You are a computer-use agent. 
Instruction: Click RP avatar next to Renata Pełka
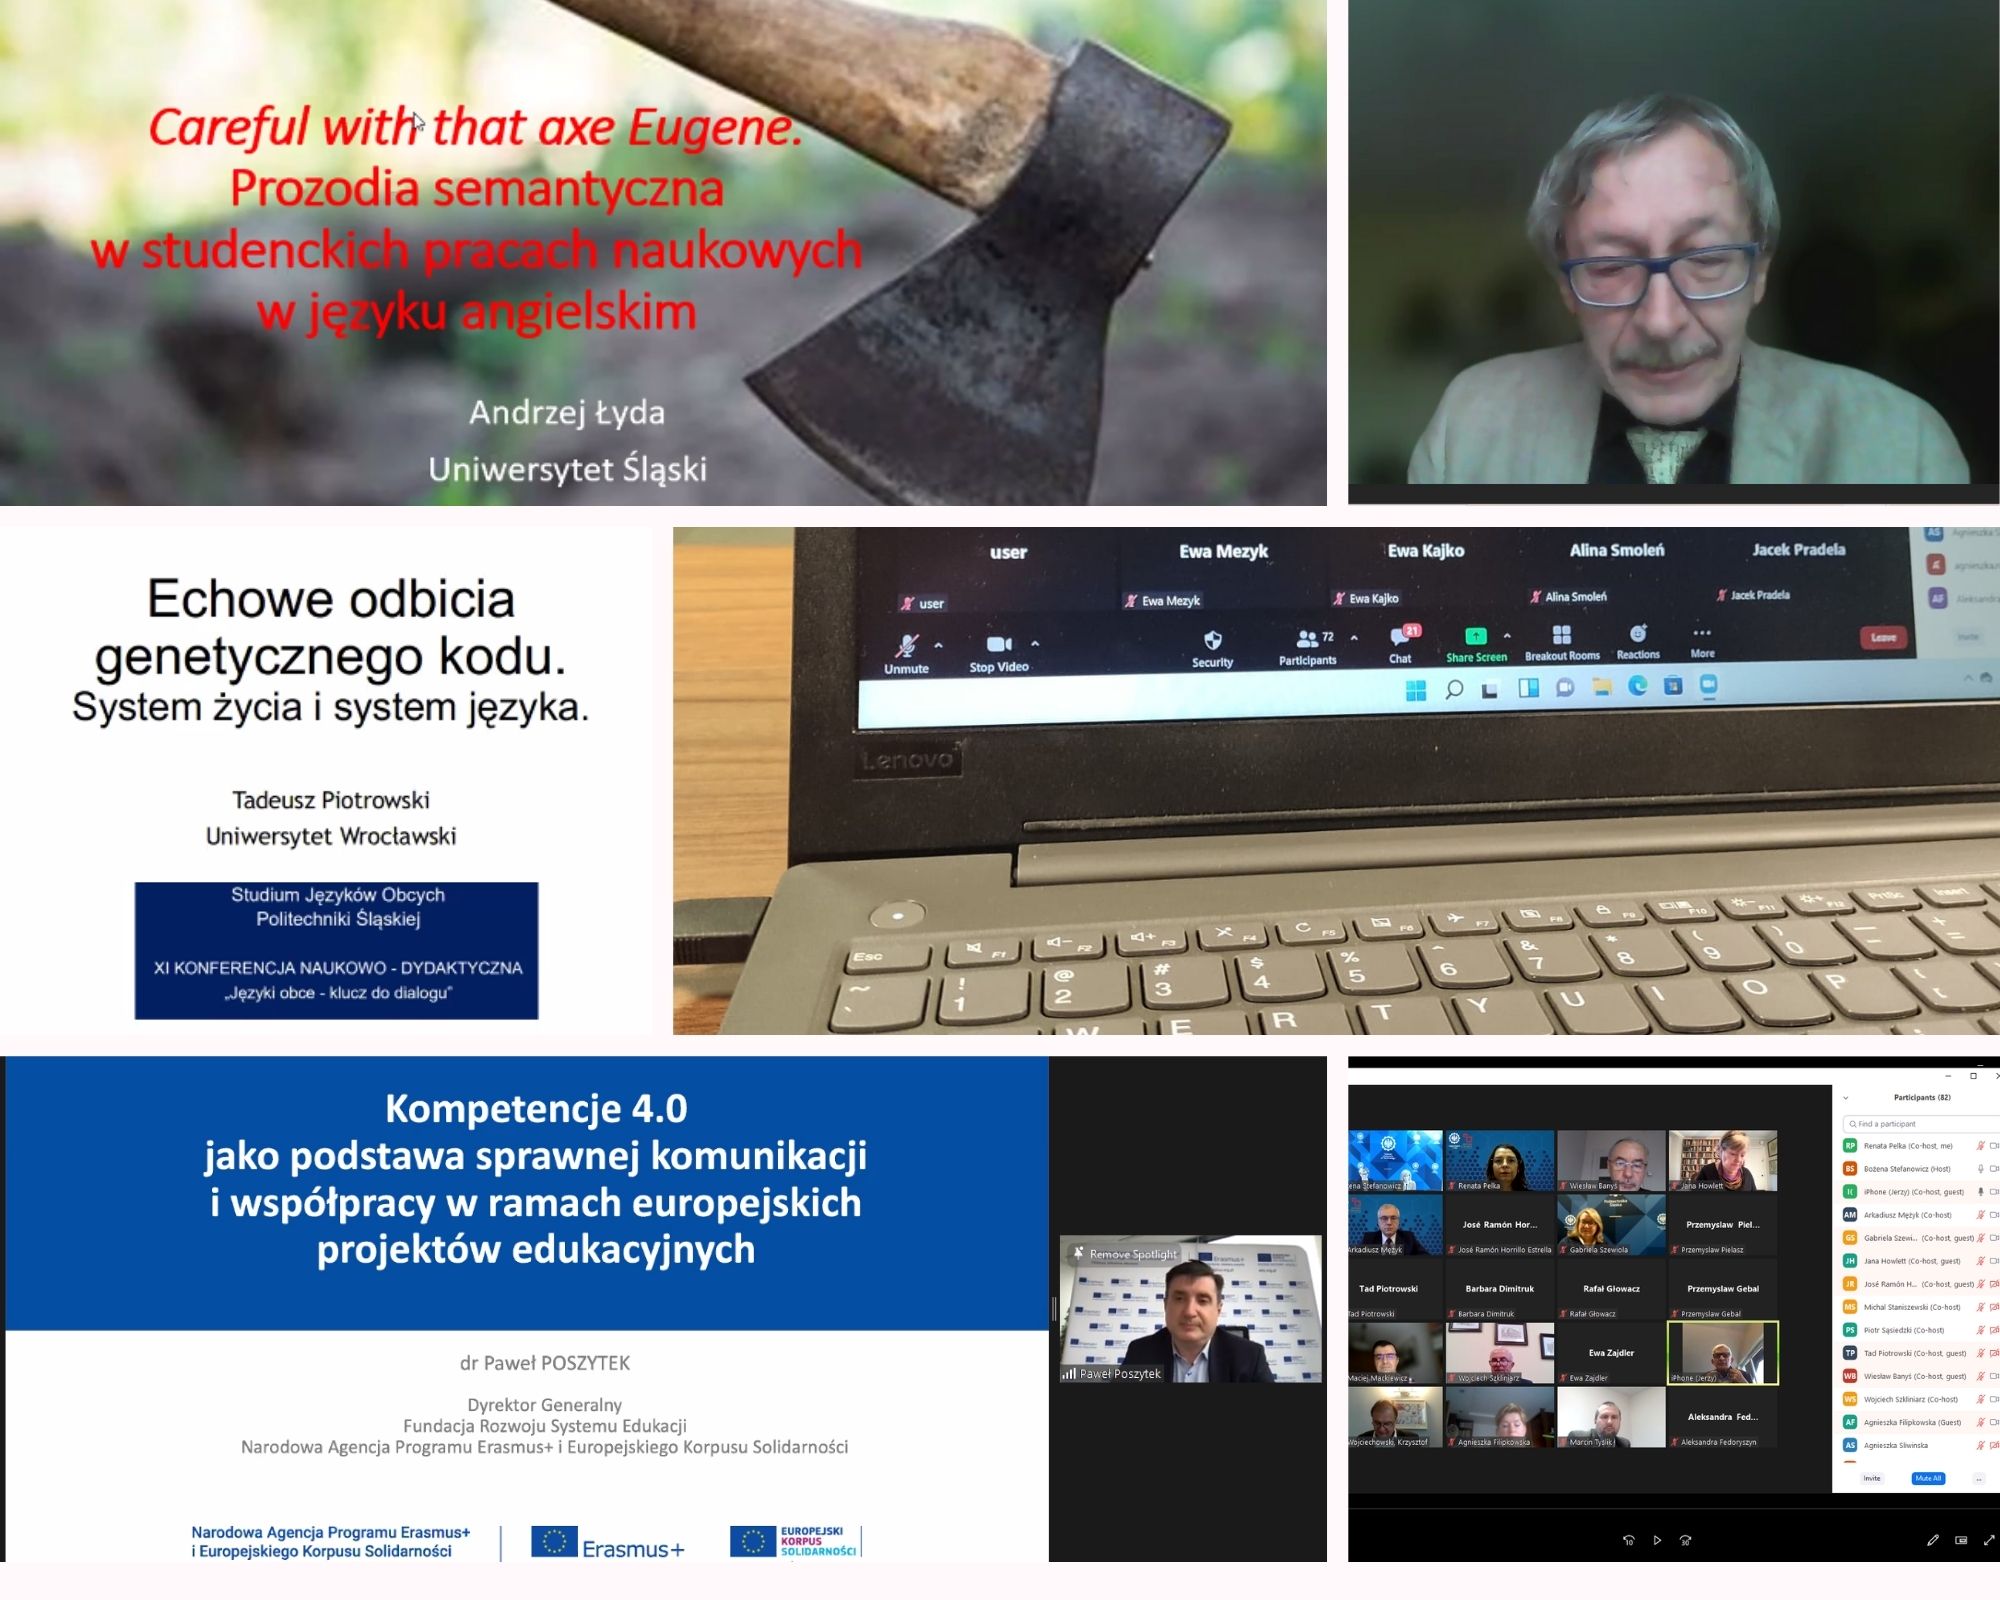tap(1850, 1146)
